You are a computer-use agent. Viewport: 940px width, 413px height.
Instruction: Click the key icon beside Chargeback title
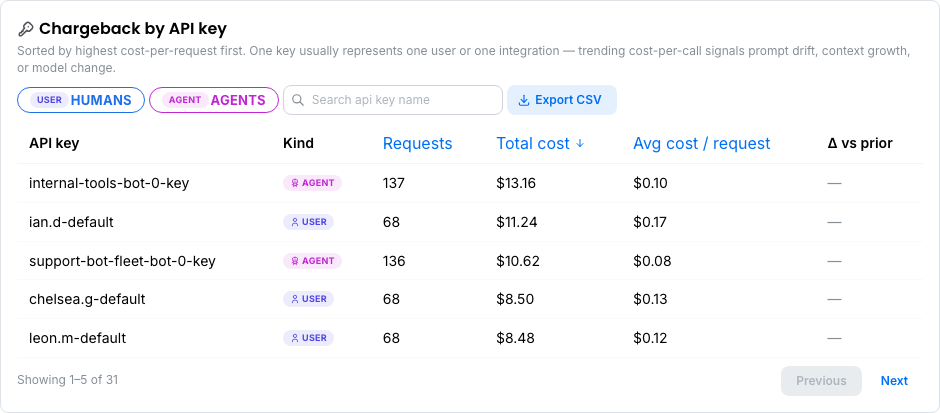point(25,29)
